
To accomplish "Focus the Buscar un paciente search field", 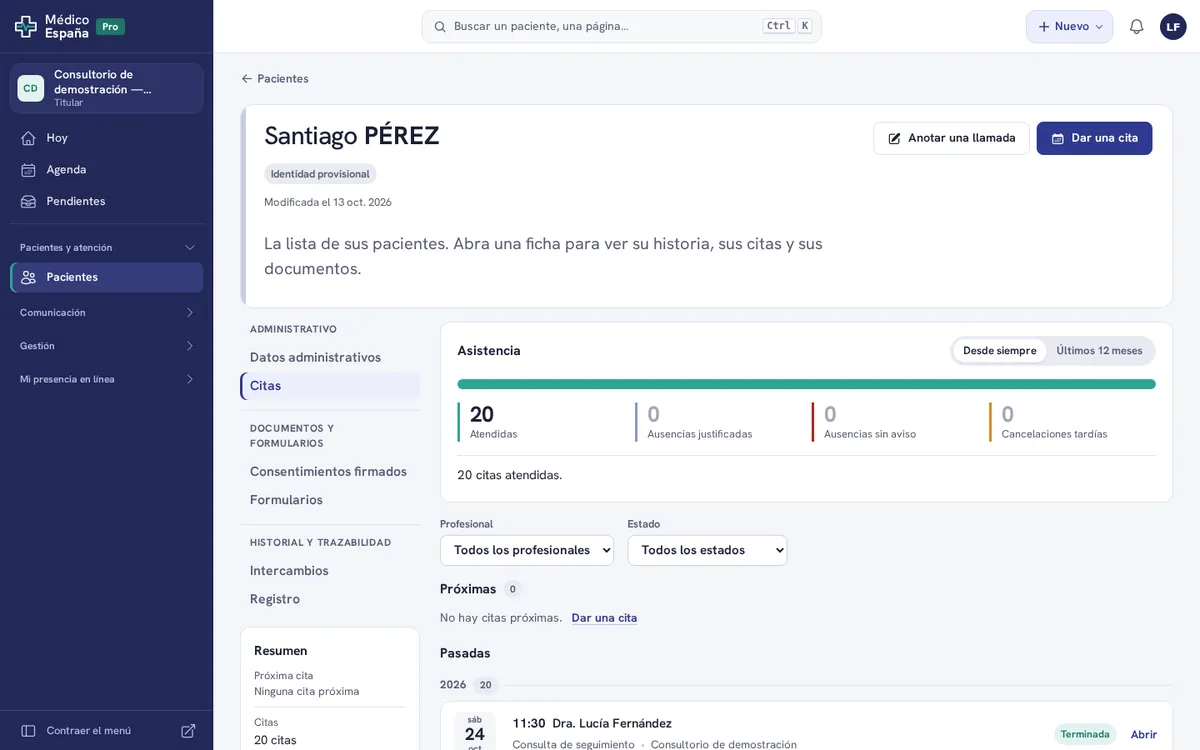I will (621, 27).
